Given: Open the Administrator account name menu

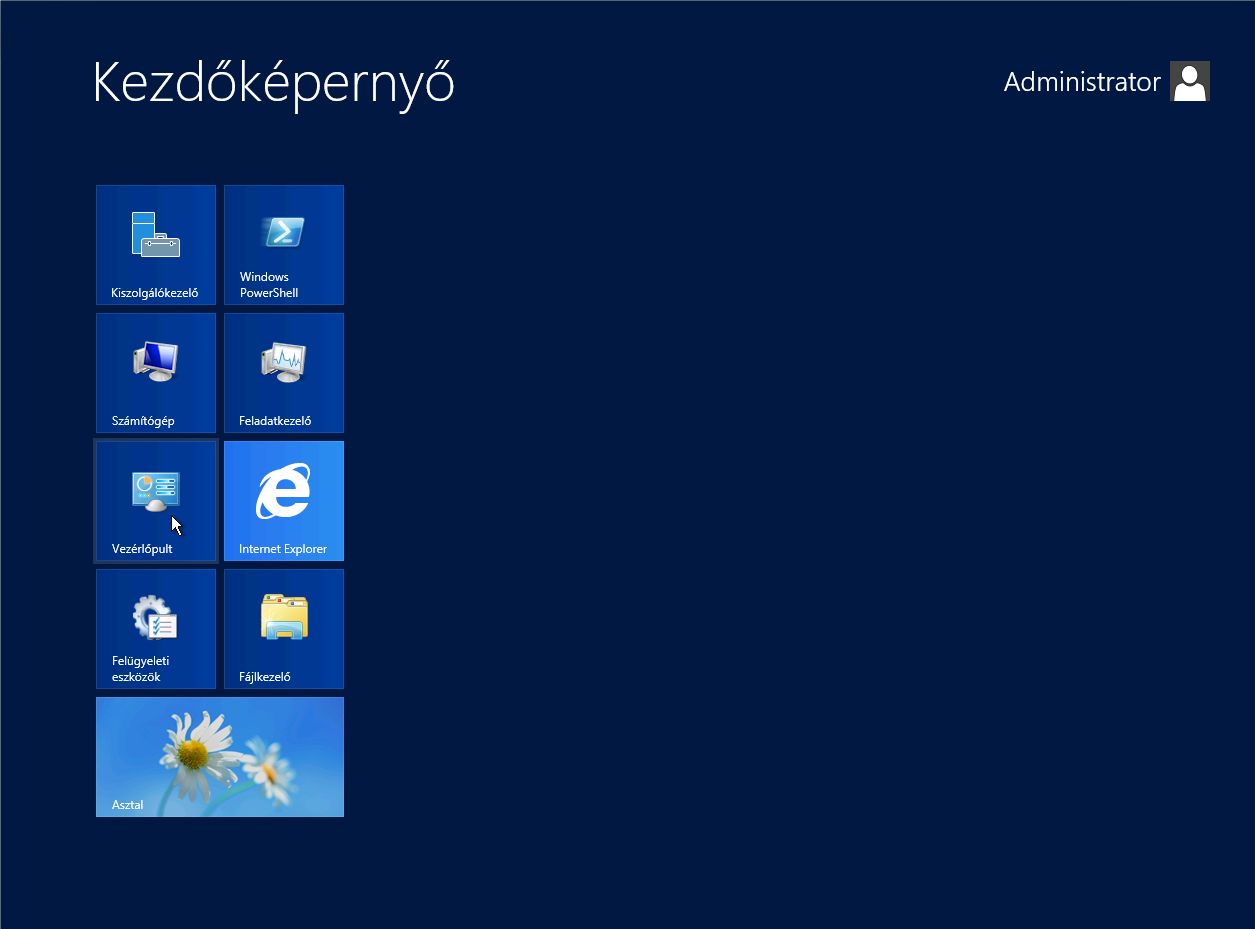Looking at the screenshot, I should click(x=1081, y=82).
